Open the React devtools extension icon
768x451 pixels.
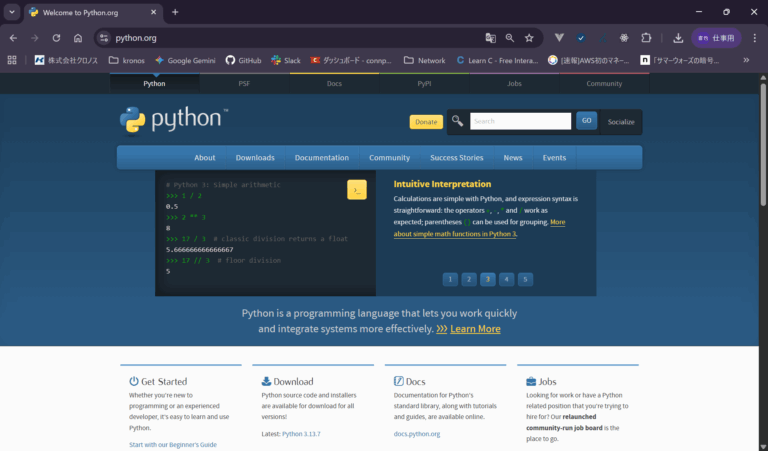[624, 38]
